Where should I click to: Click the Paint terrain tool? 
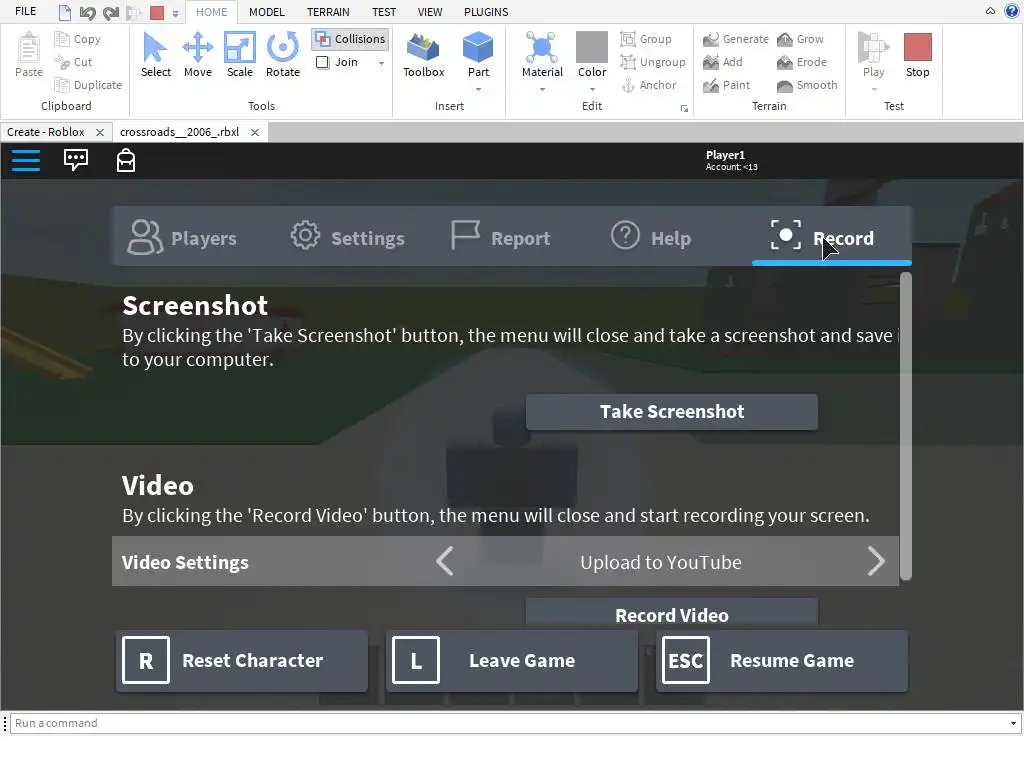click(726, 85)
